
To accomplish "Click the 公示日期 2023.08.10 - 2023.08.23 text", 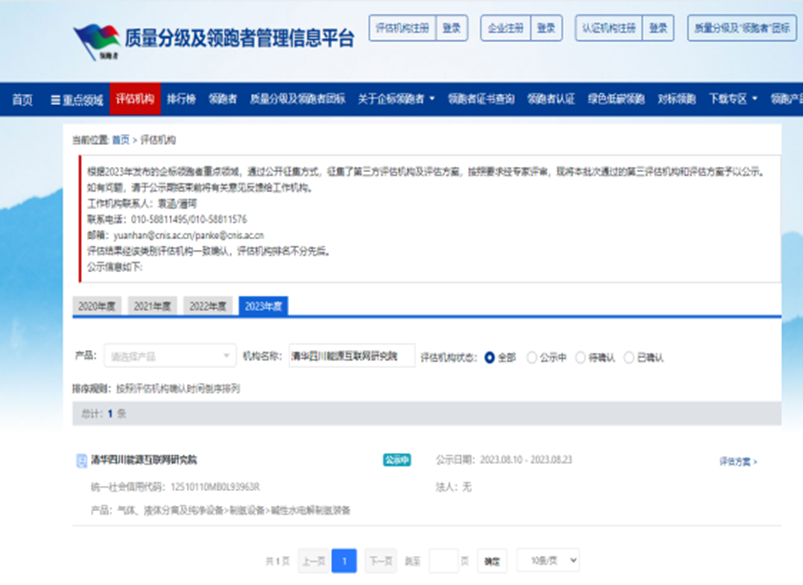I will [504, 459].
